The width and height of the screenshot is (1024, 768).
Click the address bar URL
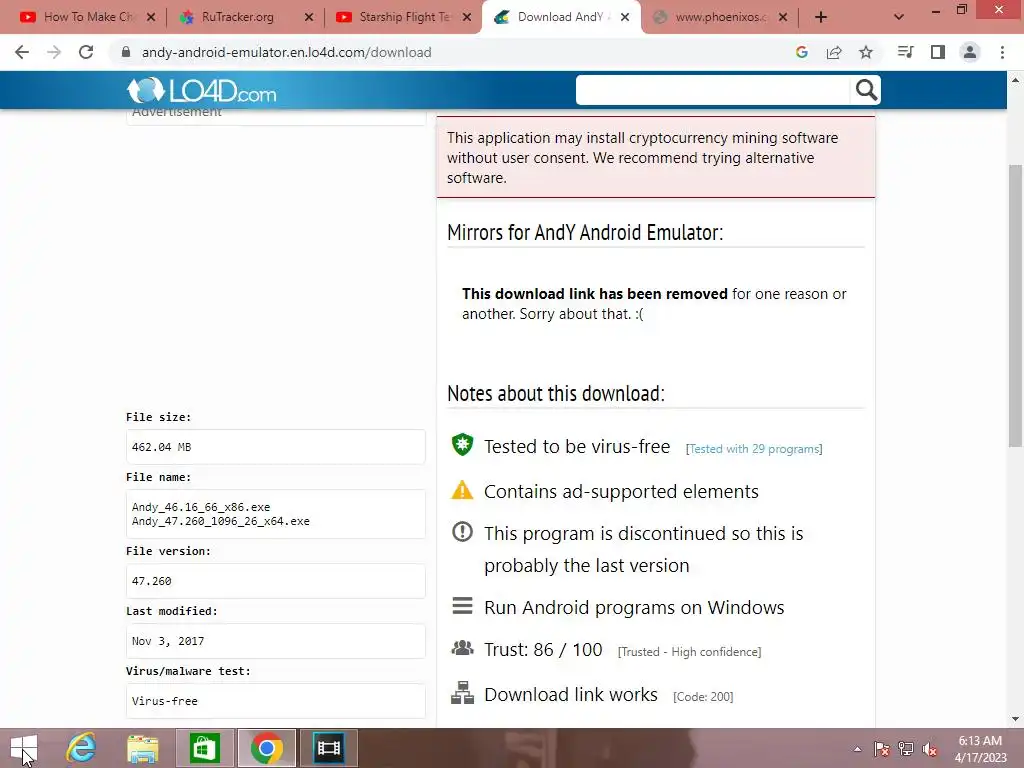point(287,52)
